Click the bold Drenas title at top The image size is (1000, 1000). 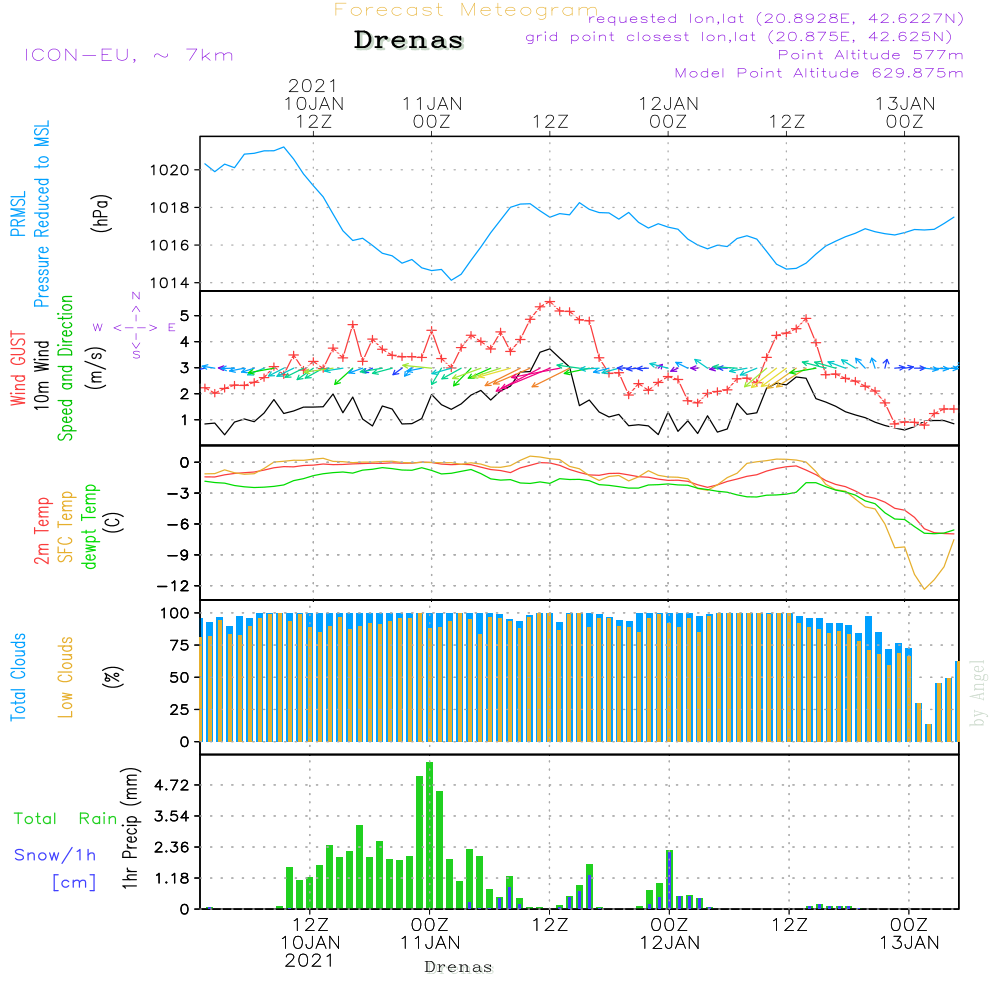(x=409, y=41)
